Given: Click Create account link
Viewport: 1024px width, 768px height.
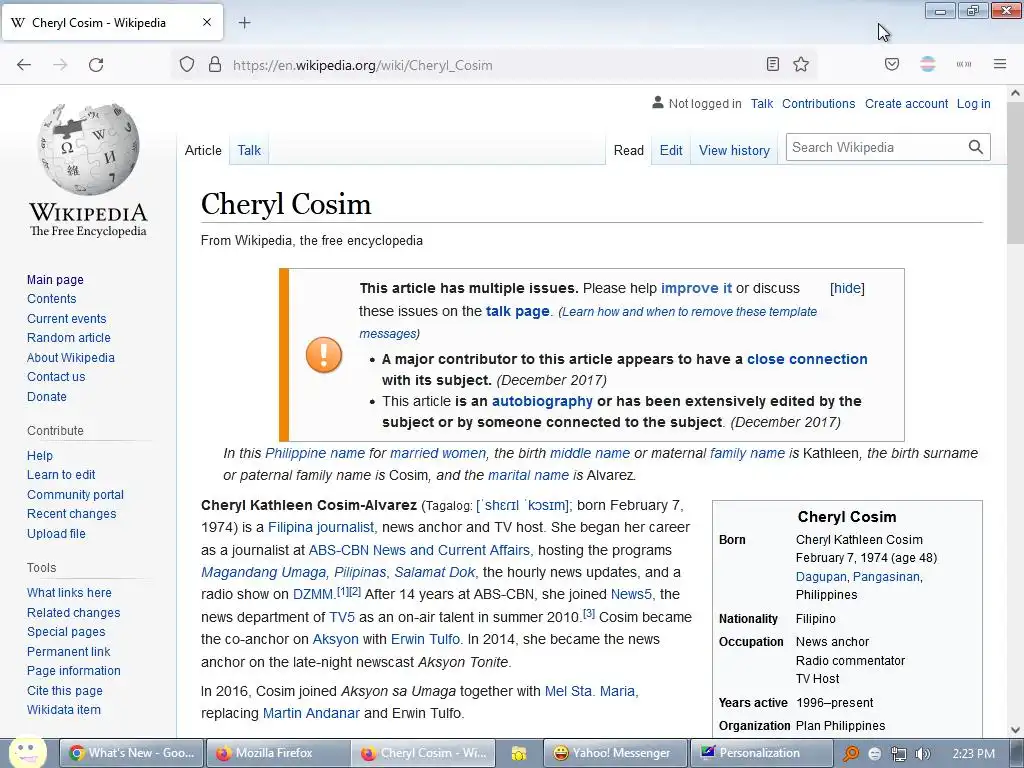Looking at the screenshot, I should coord(906,103).
